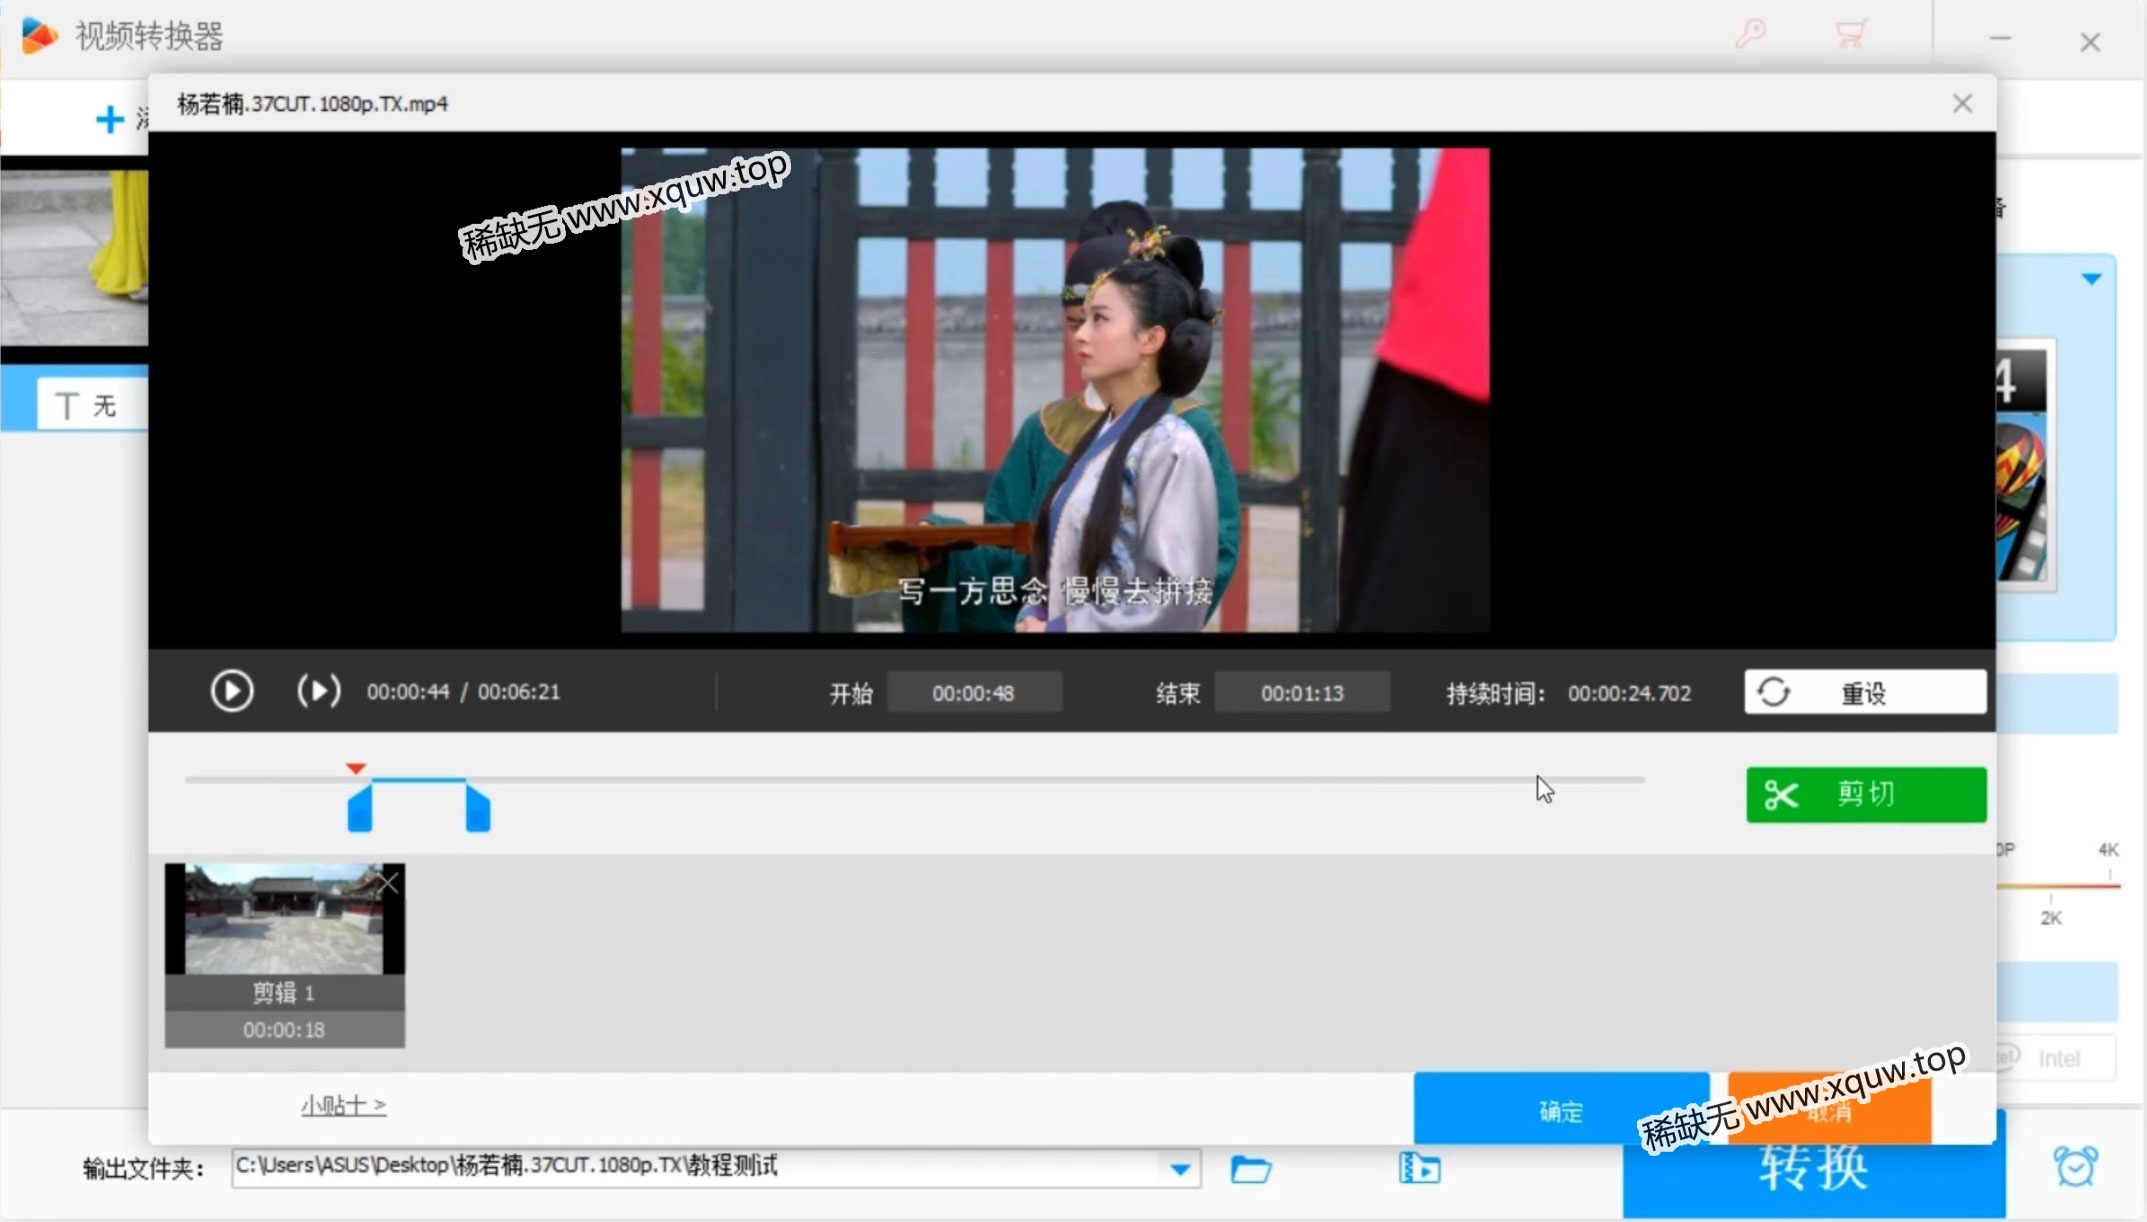
Task: Click the 00:00:44 / 00:06:21 time readout
Action: pyautogui.click(x=463, y=692)
